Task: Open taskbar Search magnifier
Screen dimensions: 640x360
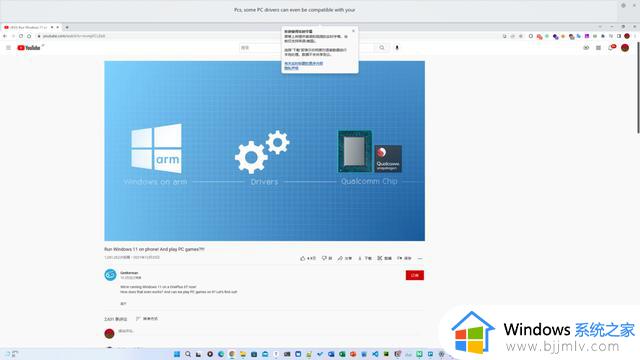Action: (188, 354)
